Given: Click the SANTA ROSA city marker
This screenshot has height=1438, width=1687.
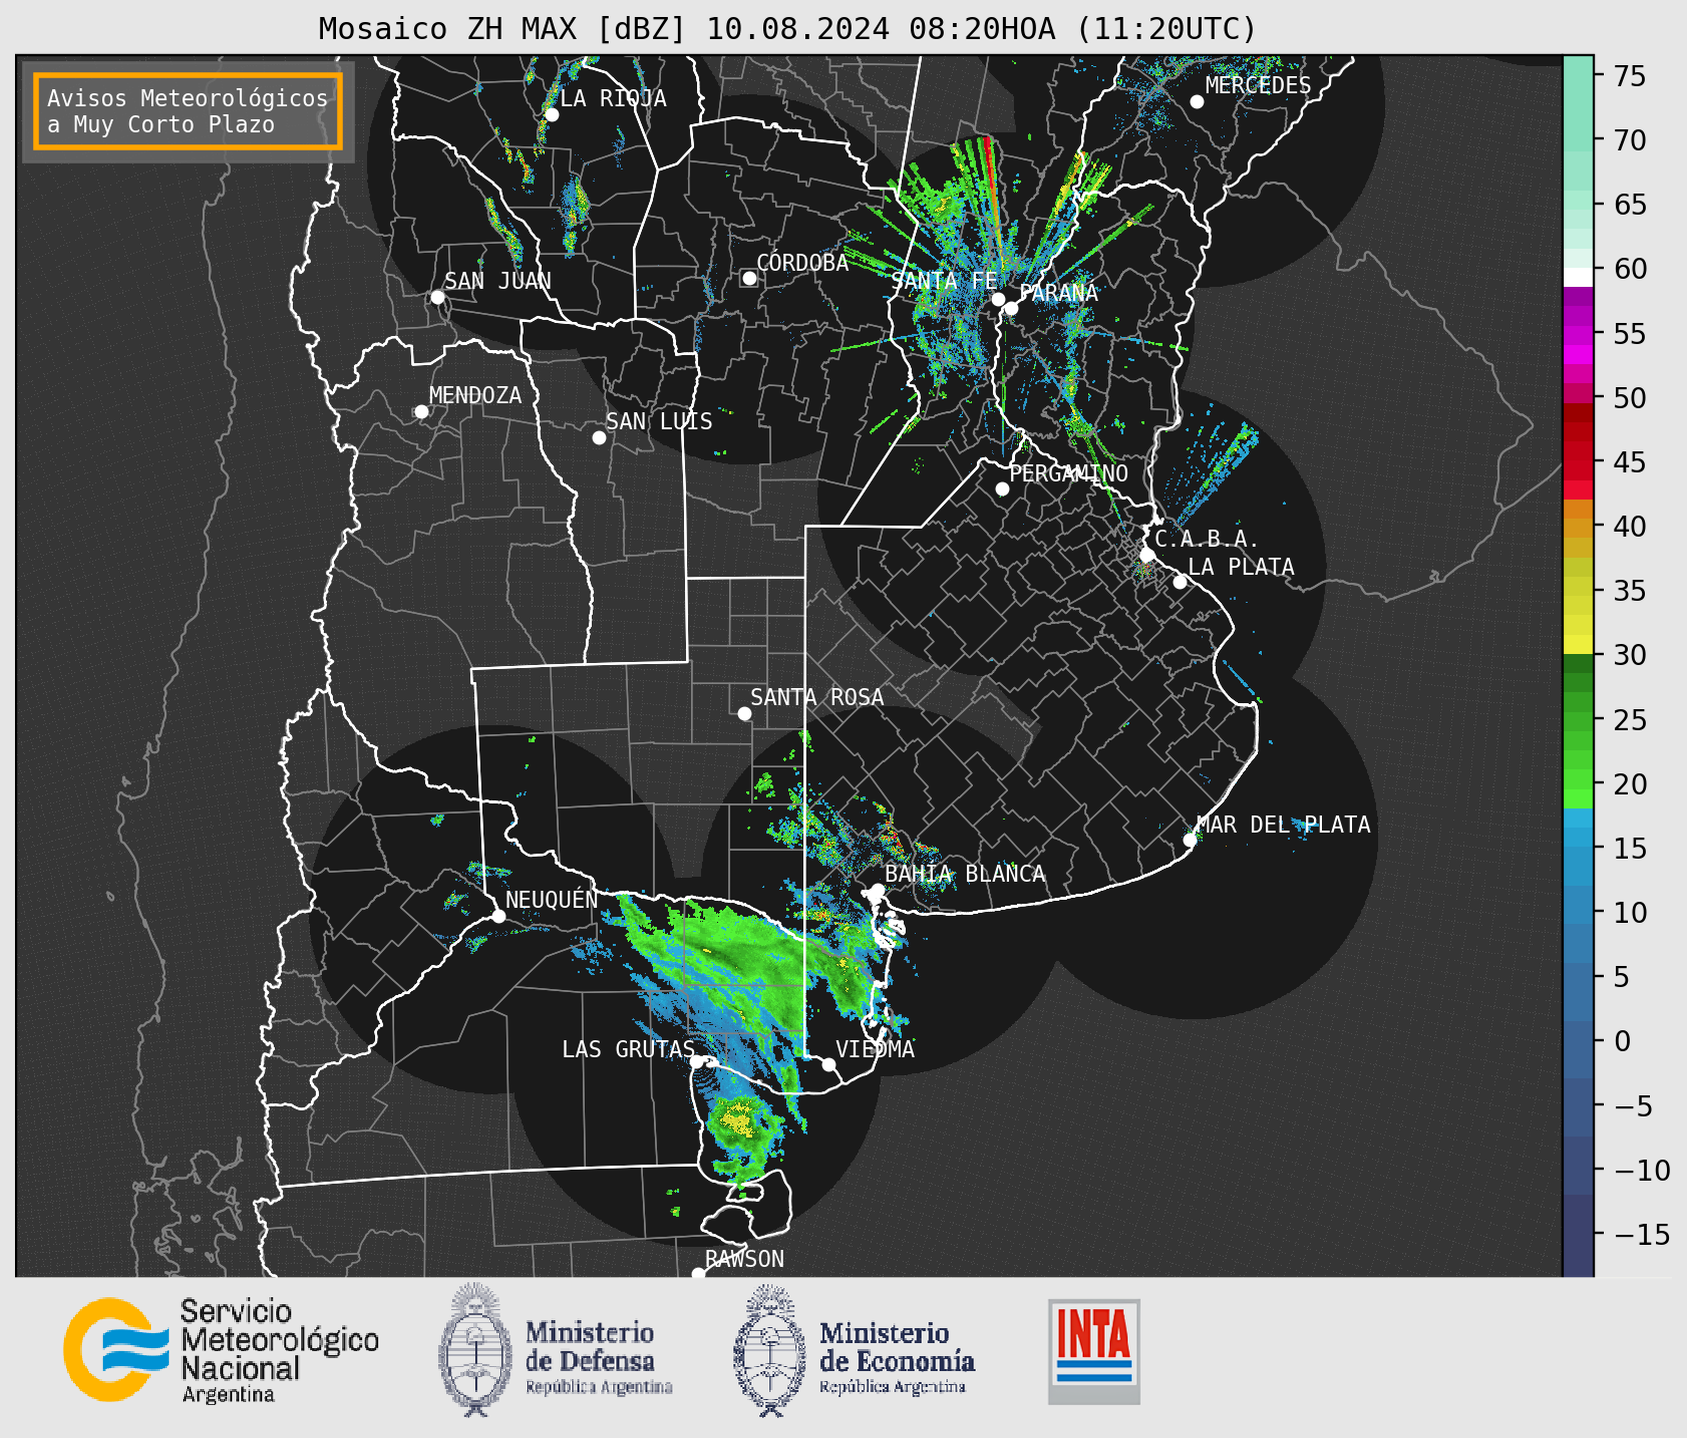Looking at the screenshot, I should (744, 713).
